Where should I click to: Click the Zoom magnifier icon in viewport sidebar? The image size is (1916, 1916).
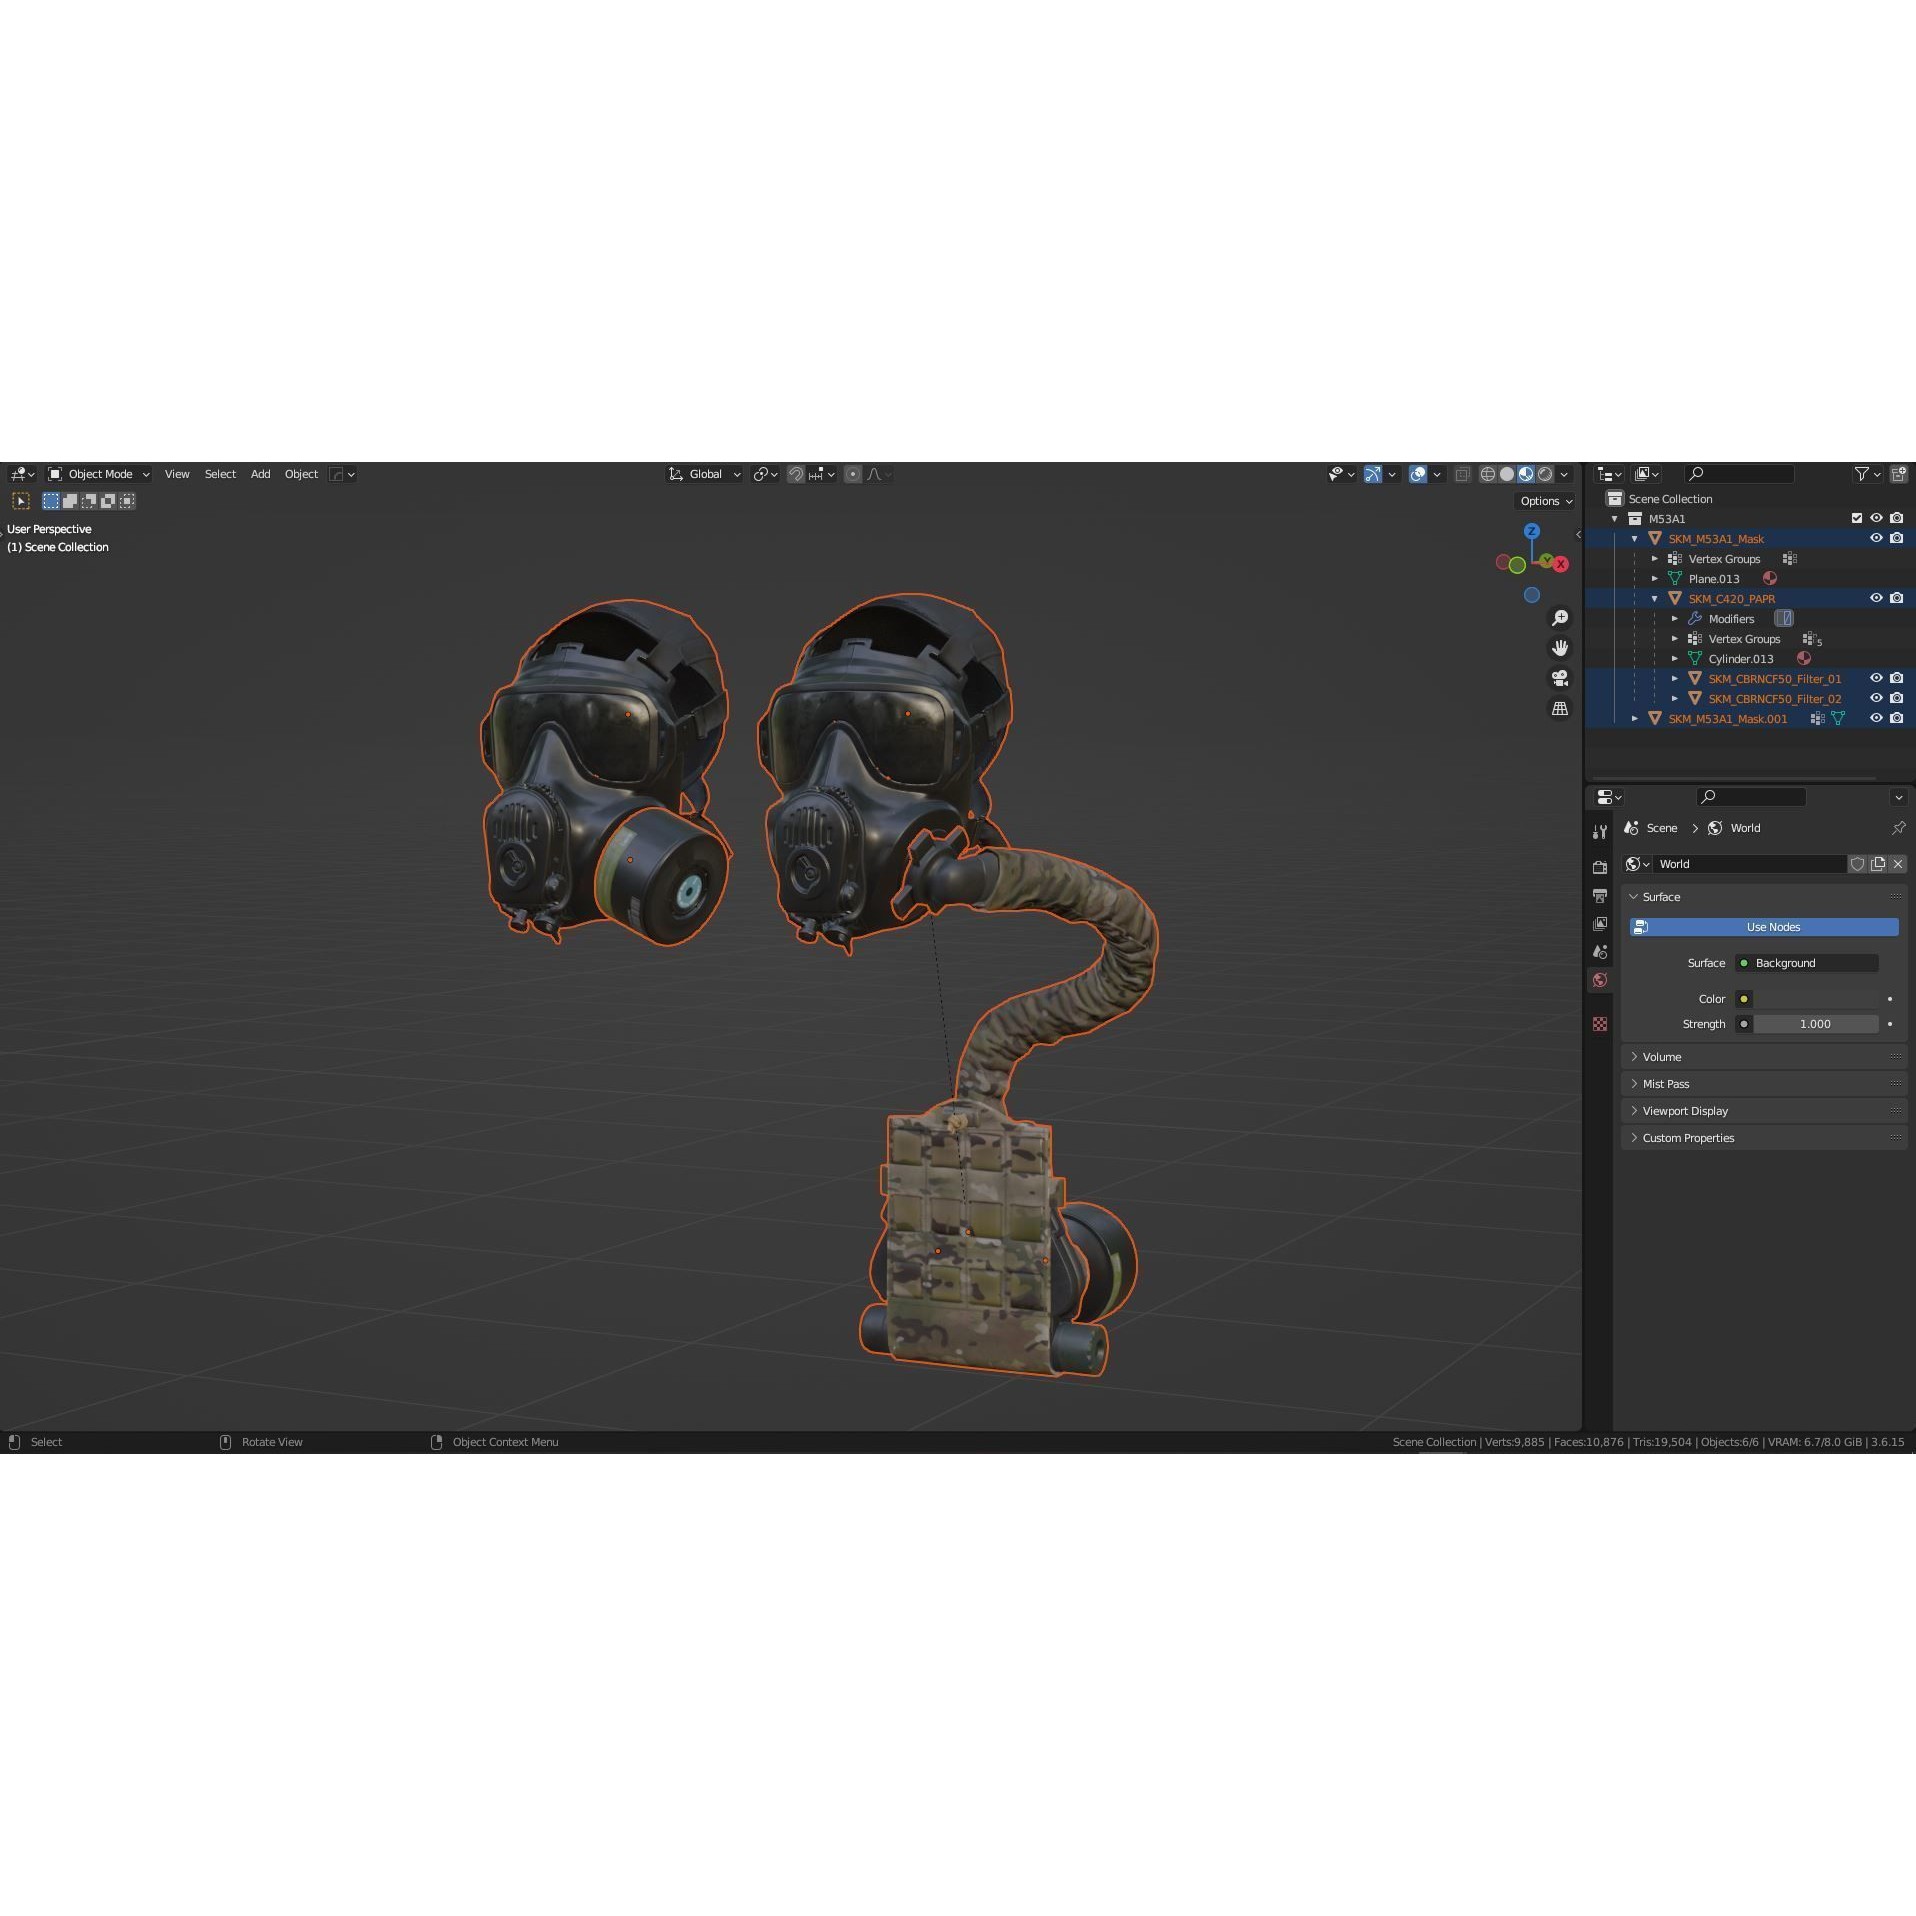(1560, 617)
